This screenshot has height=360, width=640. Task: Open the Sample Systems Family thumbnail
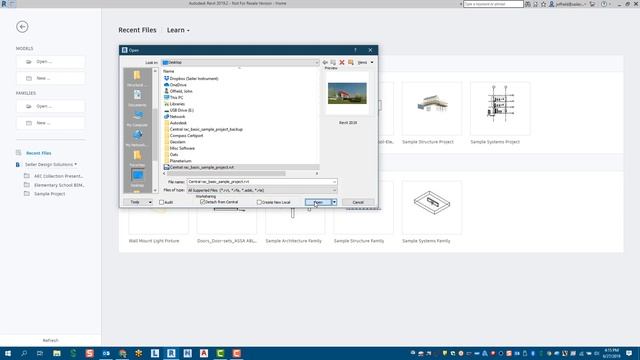[x=431, y=207]
